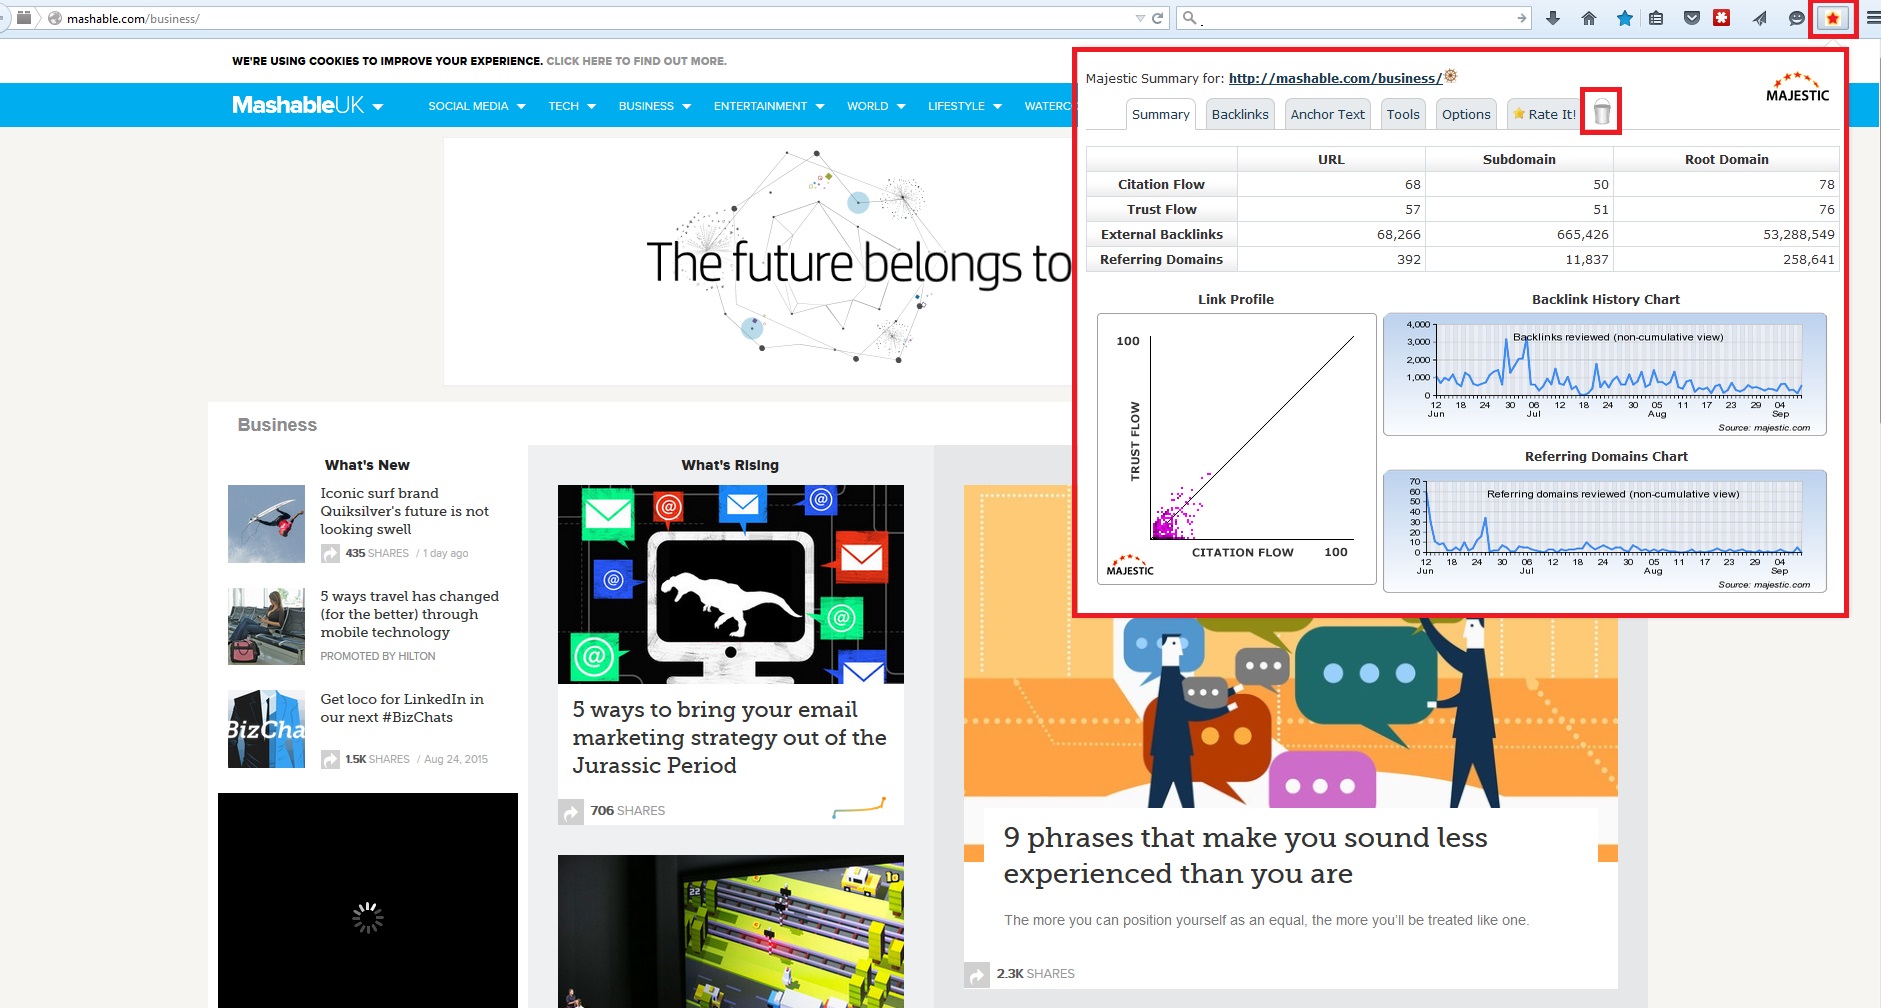Expand the Business menu
1881x1008 pixels.
(655, 106)
